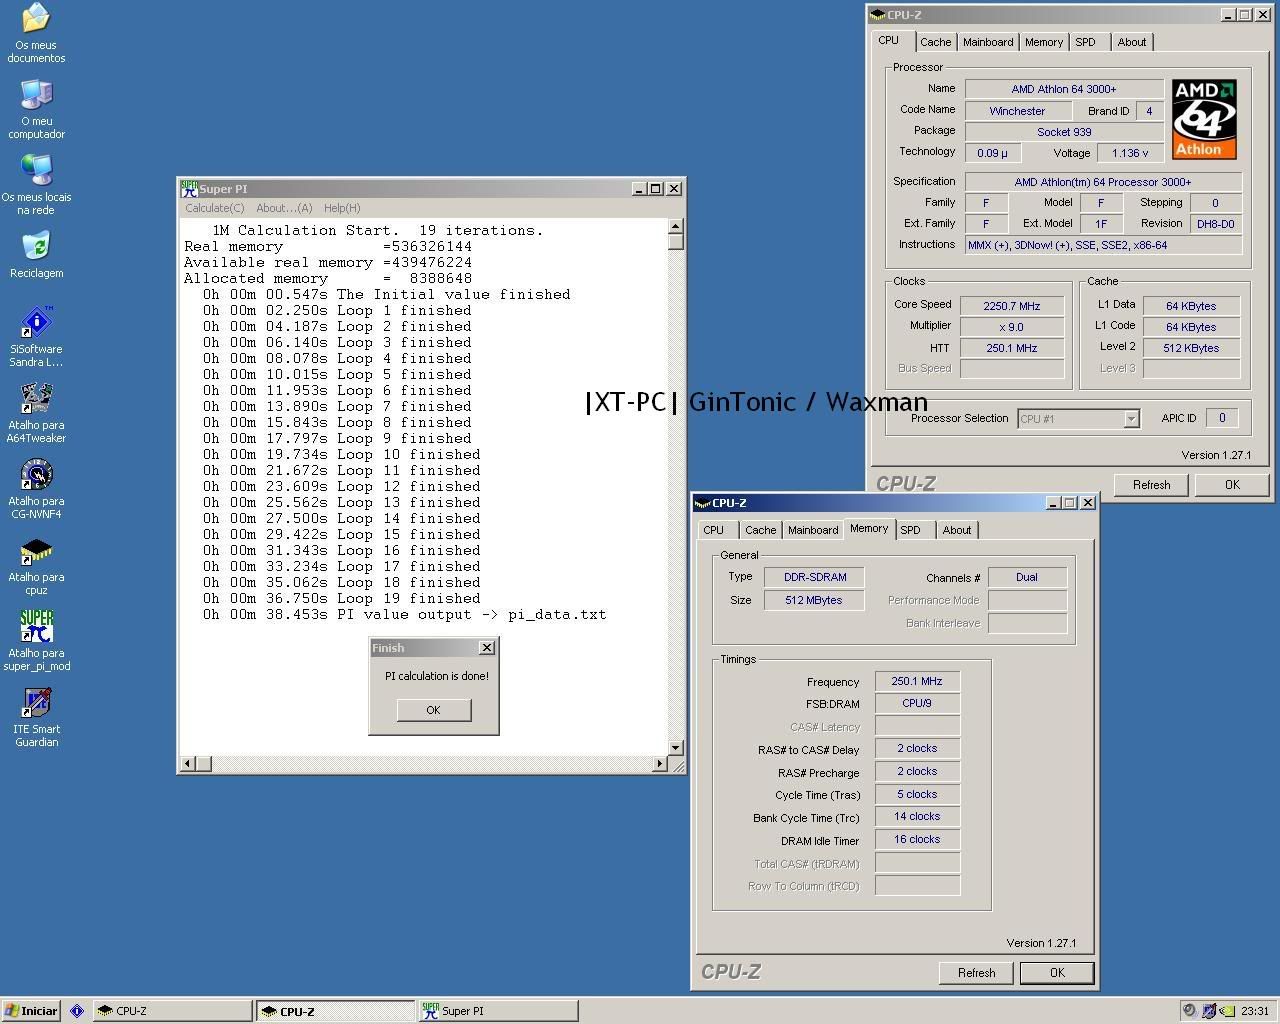Open O meu computador desktop icon

(x=36, y=108)
